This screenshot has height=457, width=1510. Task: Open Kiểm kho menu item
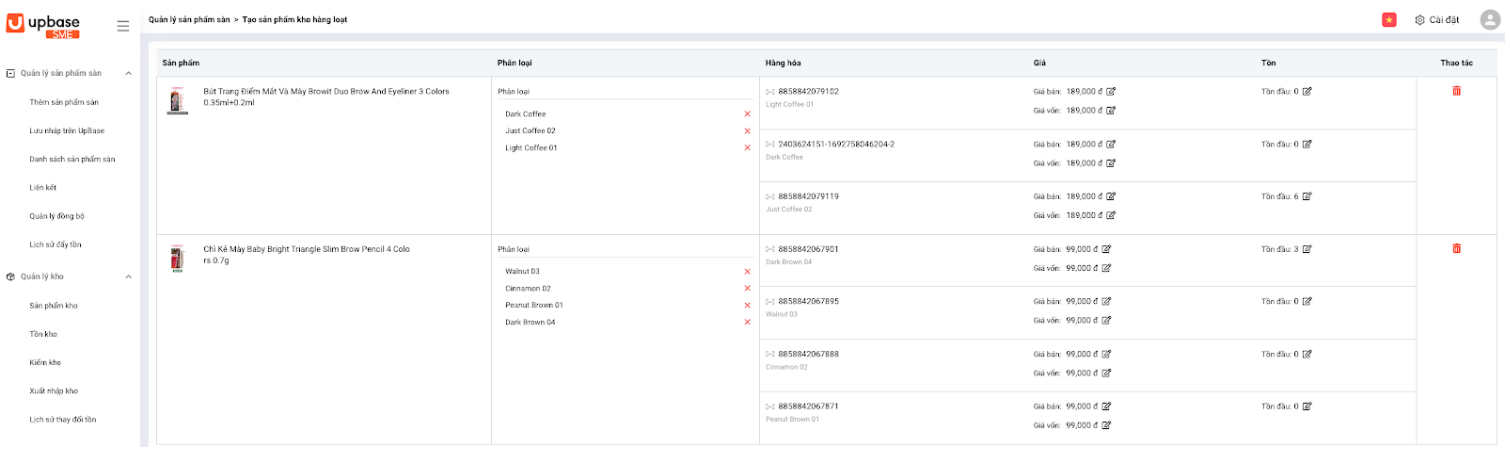click(45, 362)
